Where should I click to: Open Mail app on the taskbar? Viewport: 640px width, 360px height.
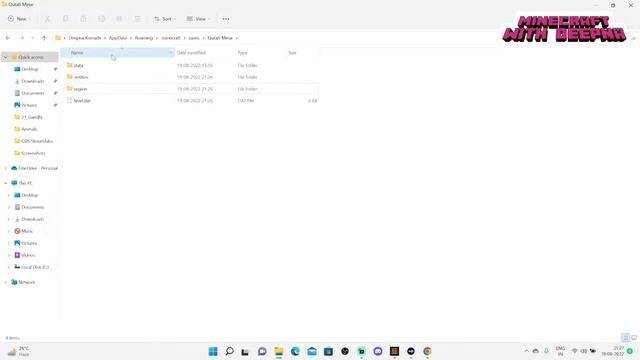pyautogui.click(x=312, y=351)
